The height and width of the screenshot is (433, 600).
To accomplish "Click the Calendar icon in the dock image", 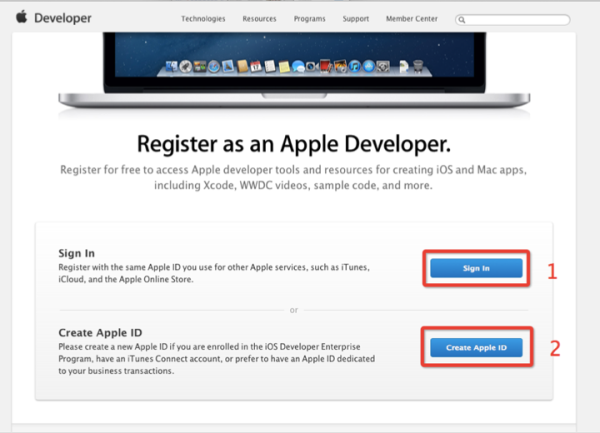I will click(x=256, y=66).
